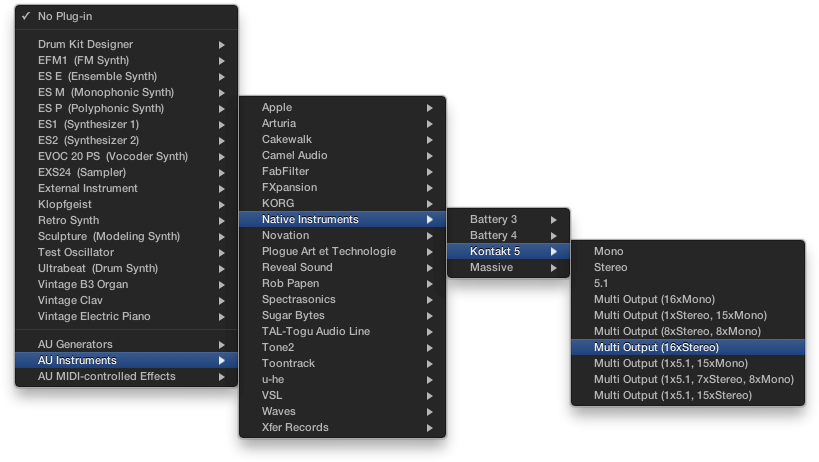
Task: Select Rob Papen manufacturer
Action: tap(342, 283)
